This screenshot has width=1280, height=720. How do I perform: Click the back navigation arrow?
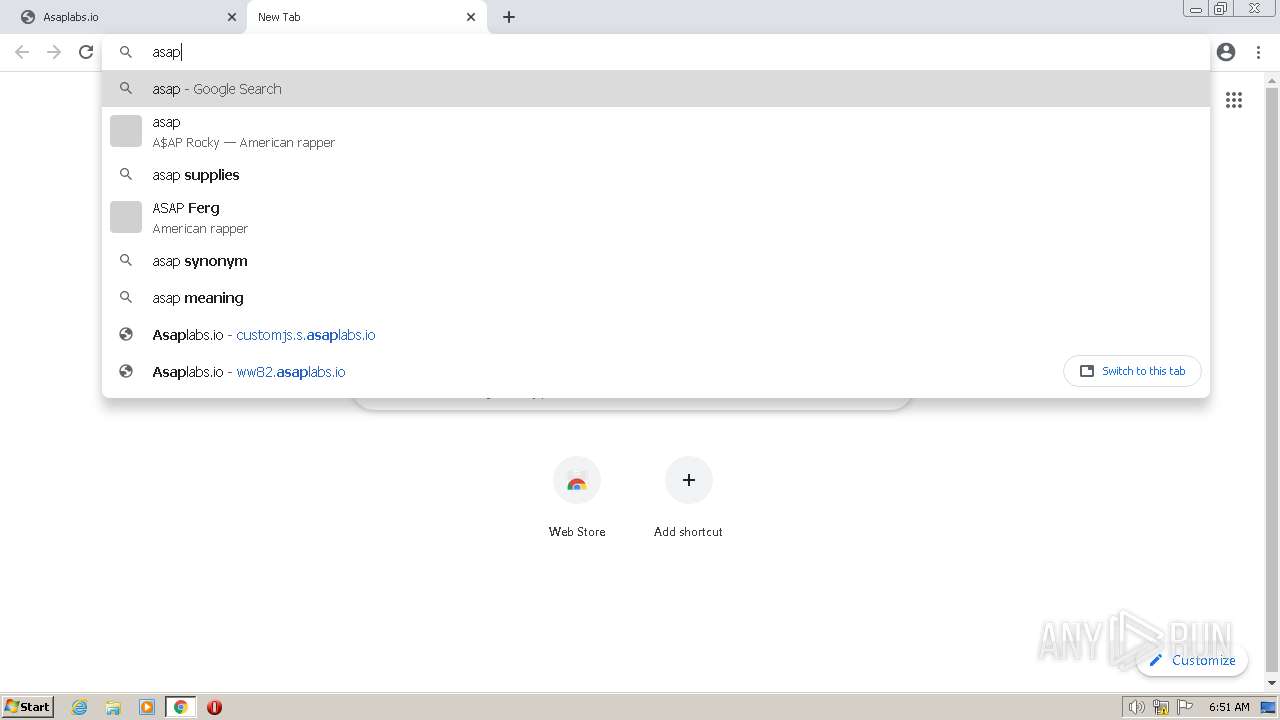[22, 52]
